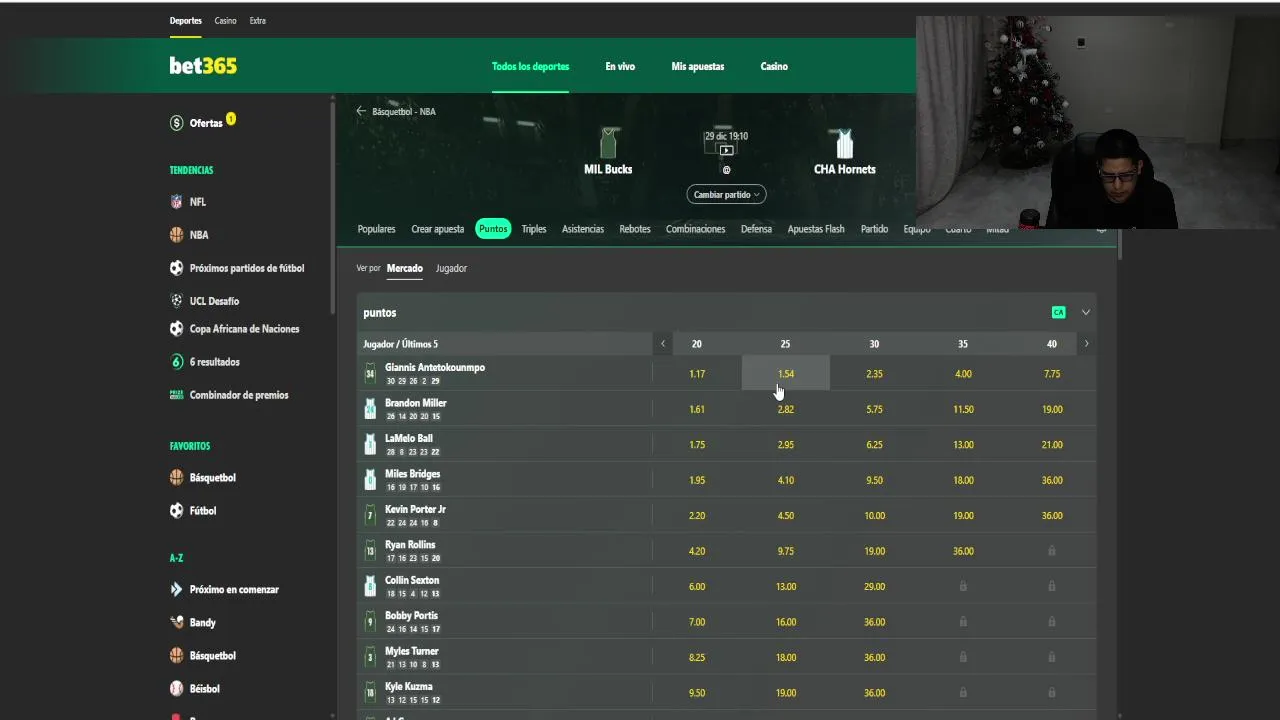Click the back arrow beside Básquetbol - NBA
The height and width of the screenshot is (720, 1280).
362,111
